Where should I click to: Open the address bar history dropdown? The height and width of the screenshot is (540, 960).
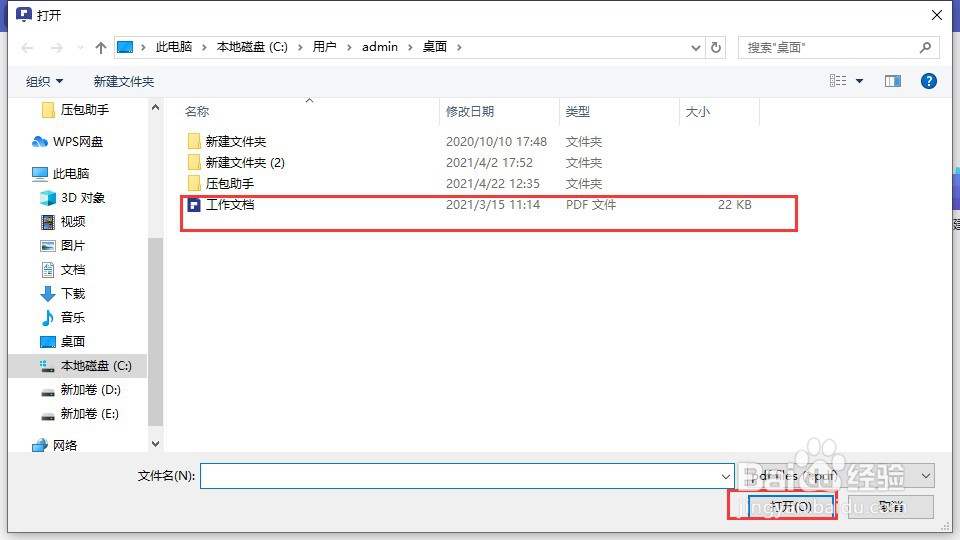696,48
